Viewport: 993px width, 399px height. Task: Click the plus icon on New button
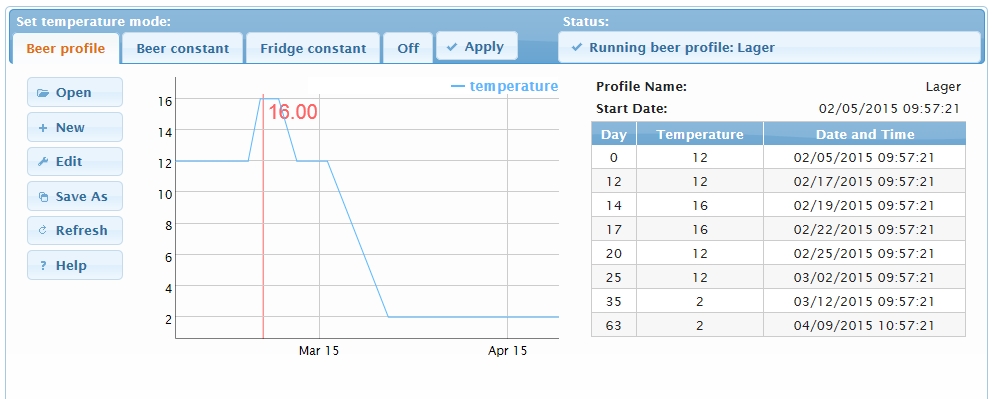(x=43, y=128)
